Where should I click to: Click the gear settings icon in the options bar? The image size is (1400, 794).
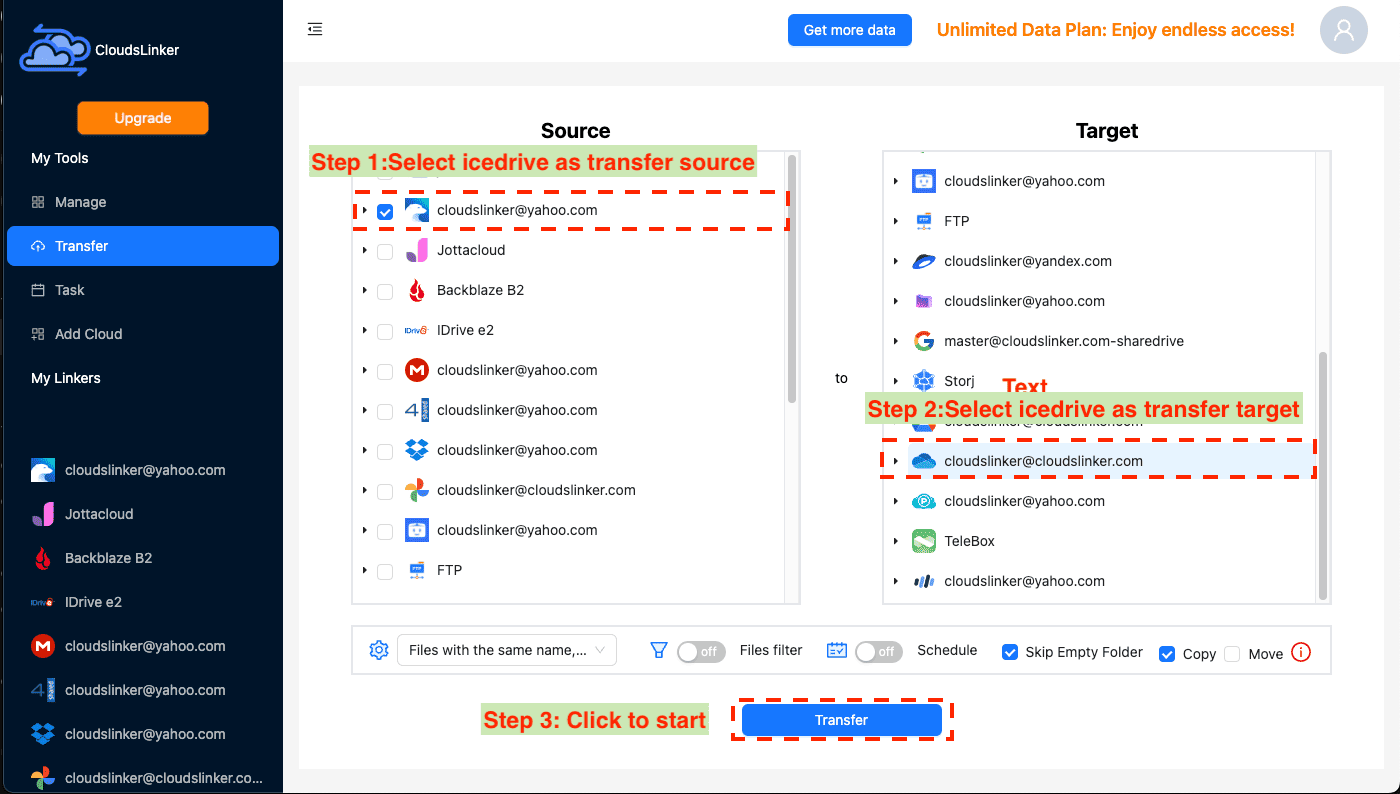coord(378,650)
